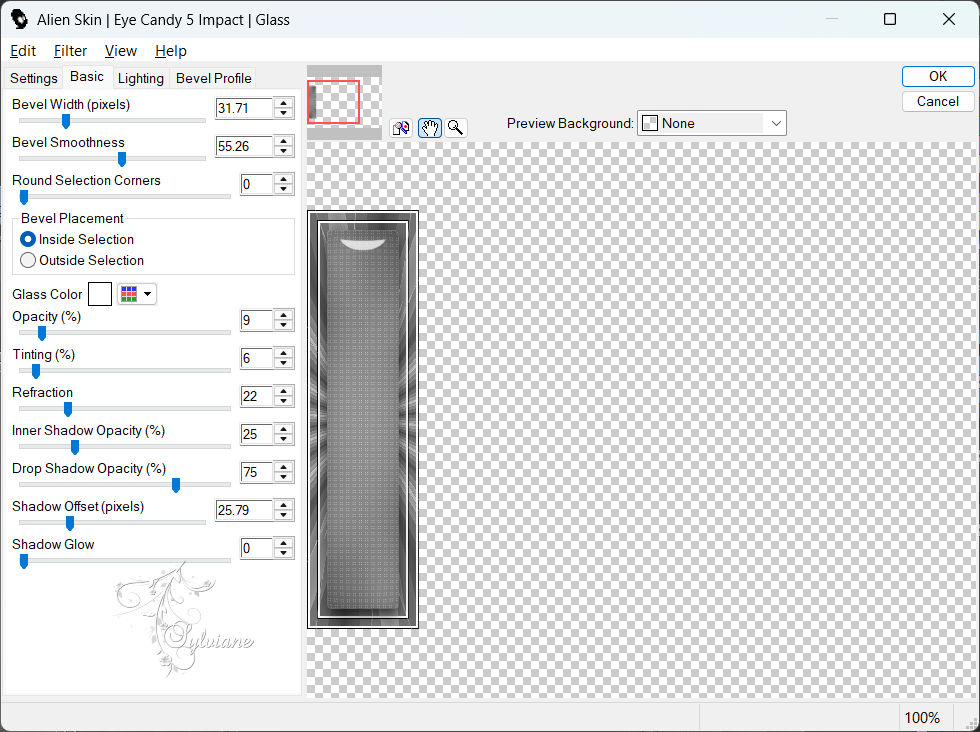Decrease Bevel Smoothness with down stepper arrow
The height and width of the screenshot is (732, 980).
[x=284, y=151]
